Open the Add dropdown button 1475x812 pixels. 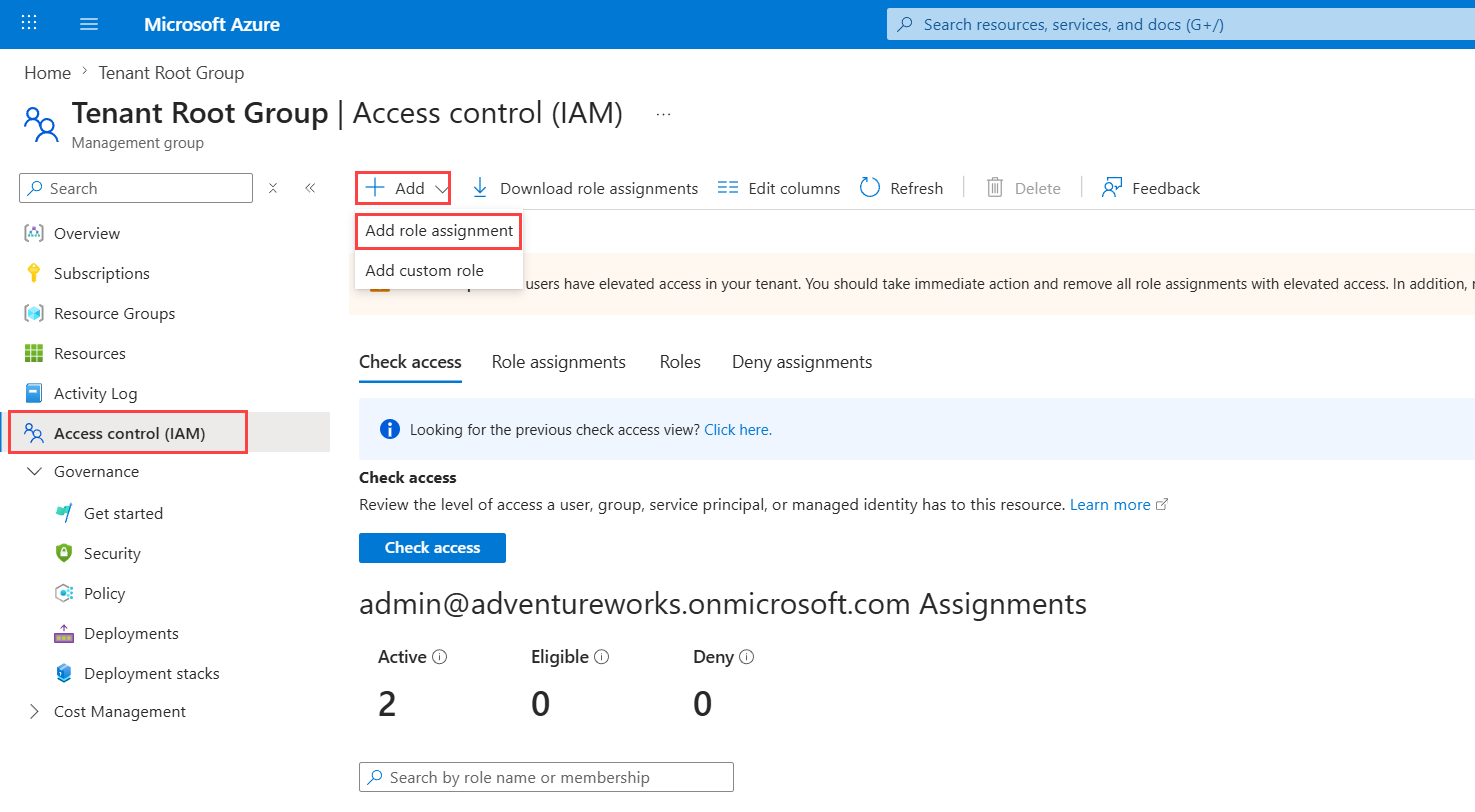(403, 188)
